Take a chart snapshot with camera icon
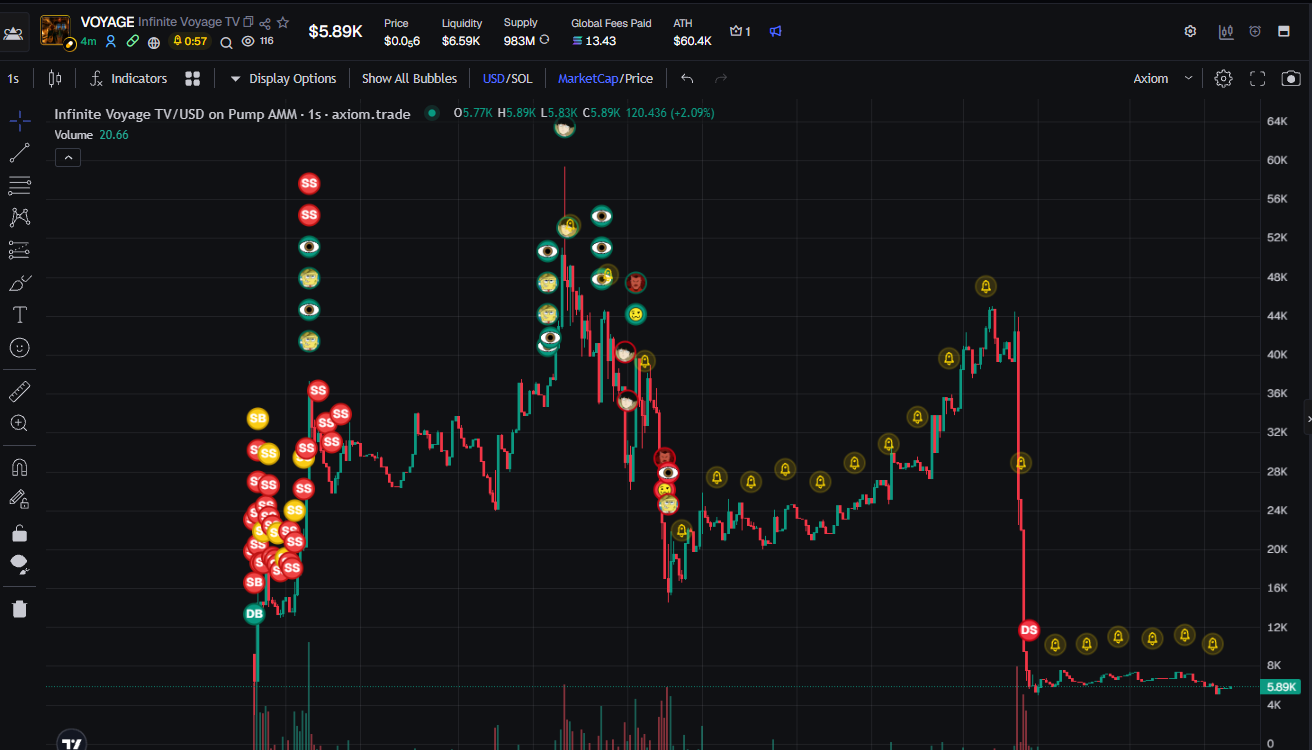This screenshot has width=1312, height=750. pyautogui.click(x=1291, y=78)
